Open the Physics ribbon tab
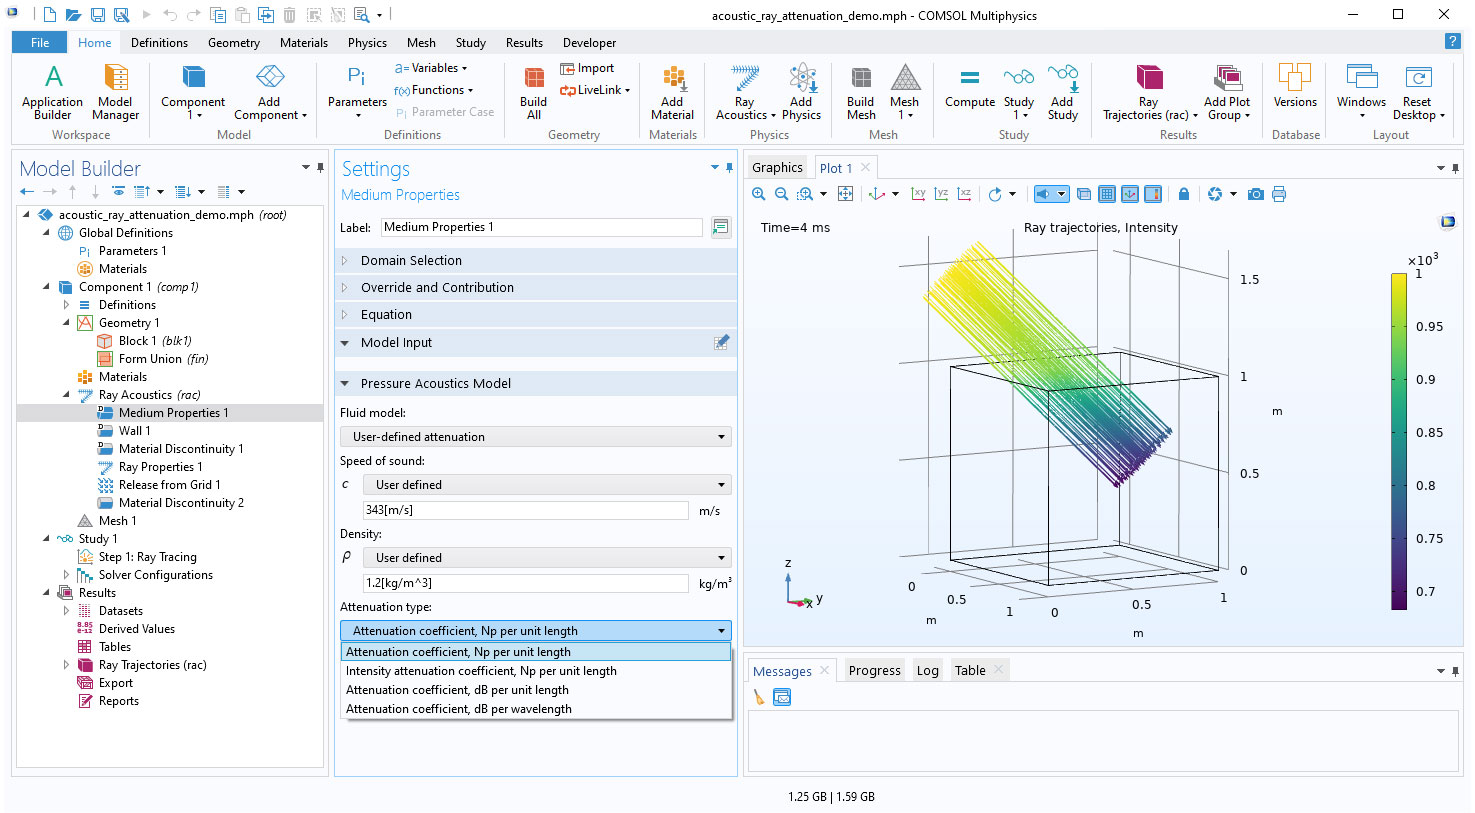Image resolution: width=1475 pixels, height=813 pixels. (367, 43)
